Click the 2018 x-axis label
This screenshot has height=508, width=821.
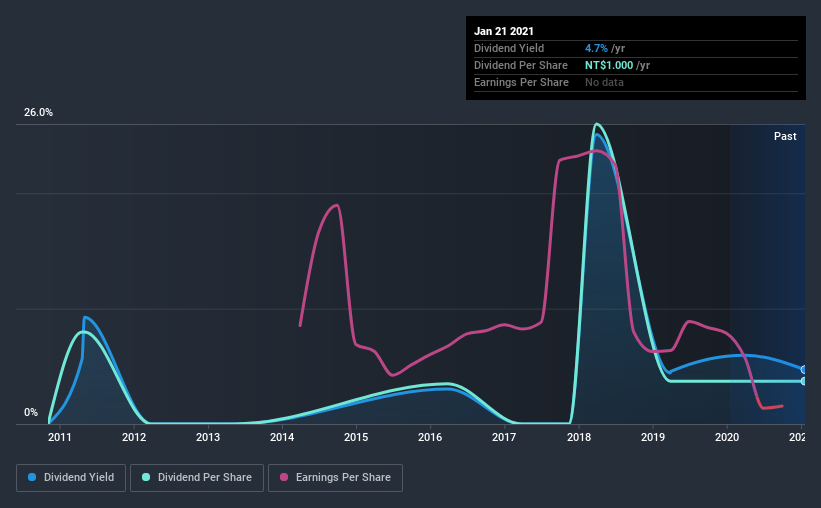(579, 437)
